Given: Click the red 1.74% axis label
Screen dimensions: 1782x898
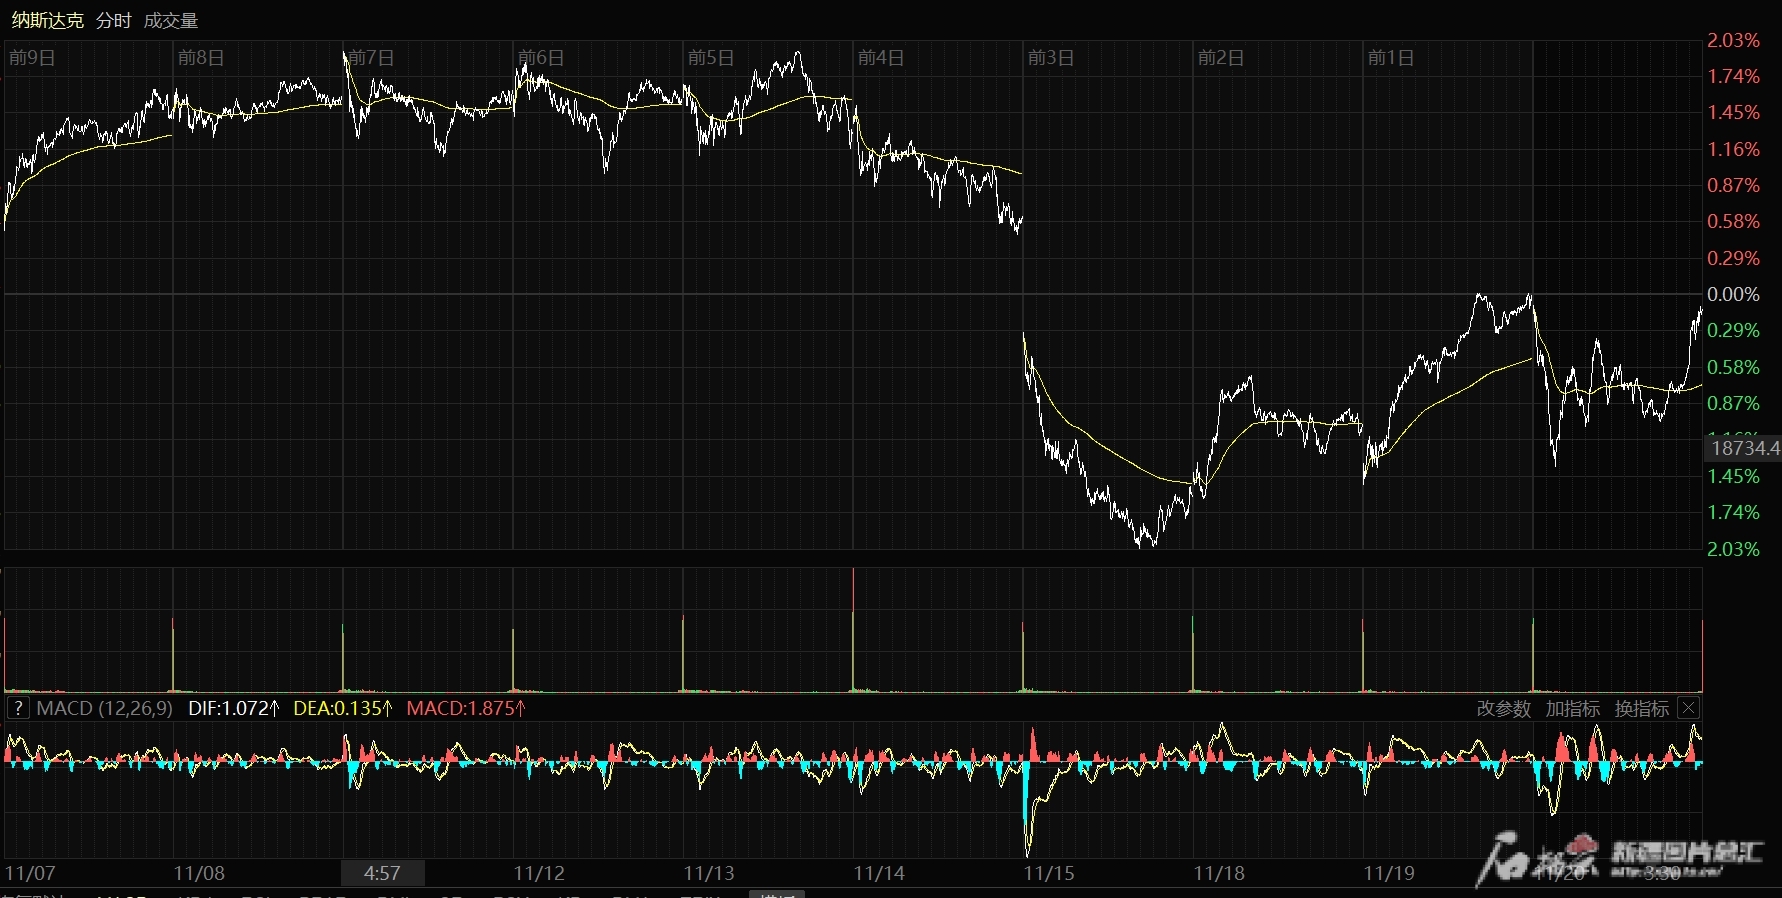Looking at the screenshot, I should coord(1733,76).
